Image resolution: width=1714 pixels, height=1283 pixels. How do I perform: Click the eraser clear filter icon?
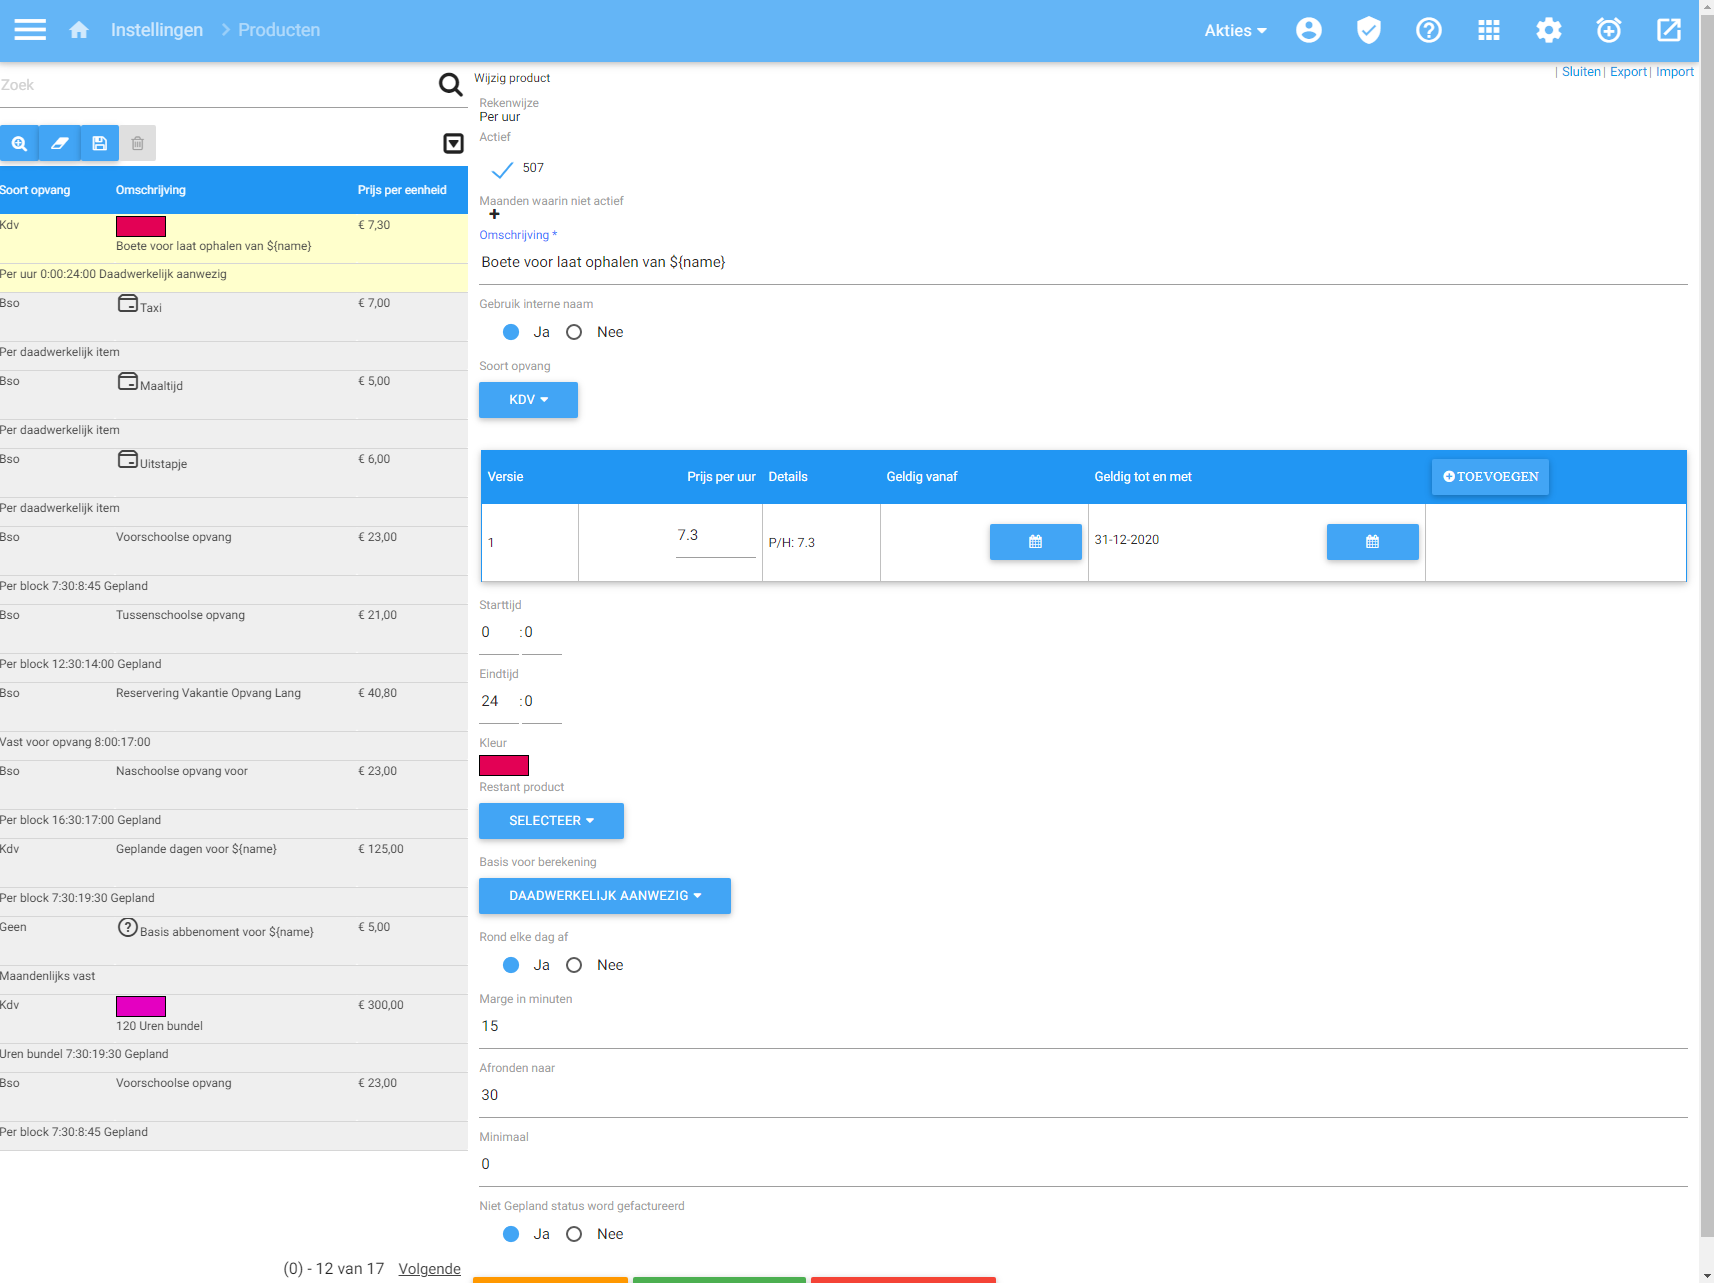(x=59, y=143)
